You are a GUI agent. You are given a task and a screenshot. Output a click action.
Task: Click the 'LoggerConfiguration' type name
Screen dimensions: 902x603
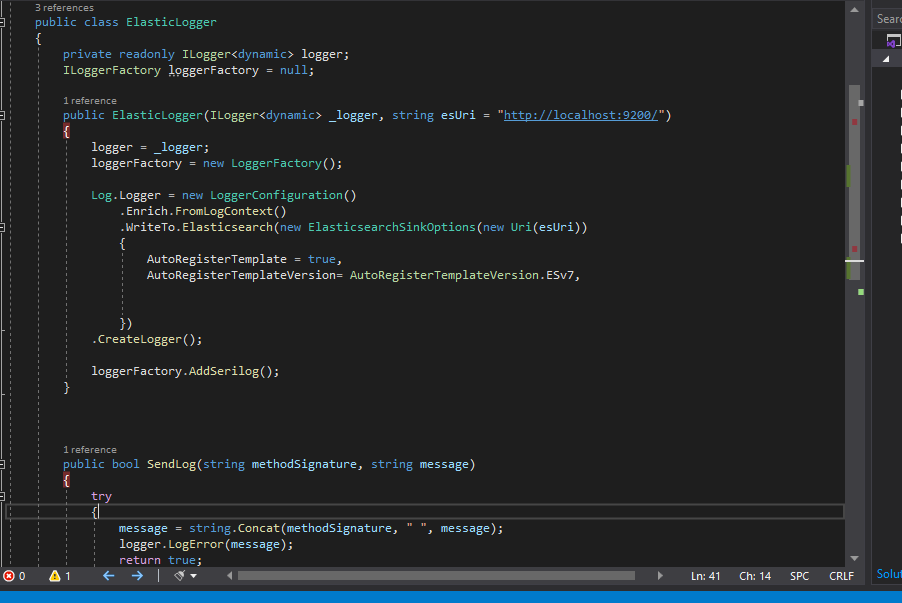coord(276,196)
